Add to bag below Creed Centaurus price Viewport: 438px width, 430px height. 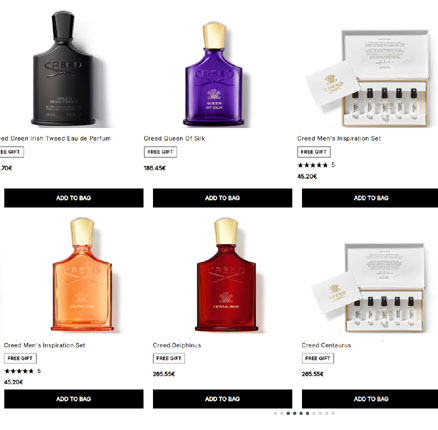pyautogui.click(x=370, y=399)
